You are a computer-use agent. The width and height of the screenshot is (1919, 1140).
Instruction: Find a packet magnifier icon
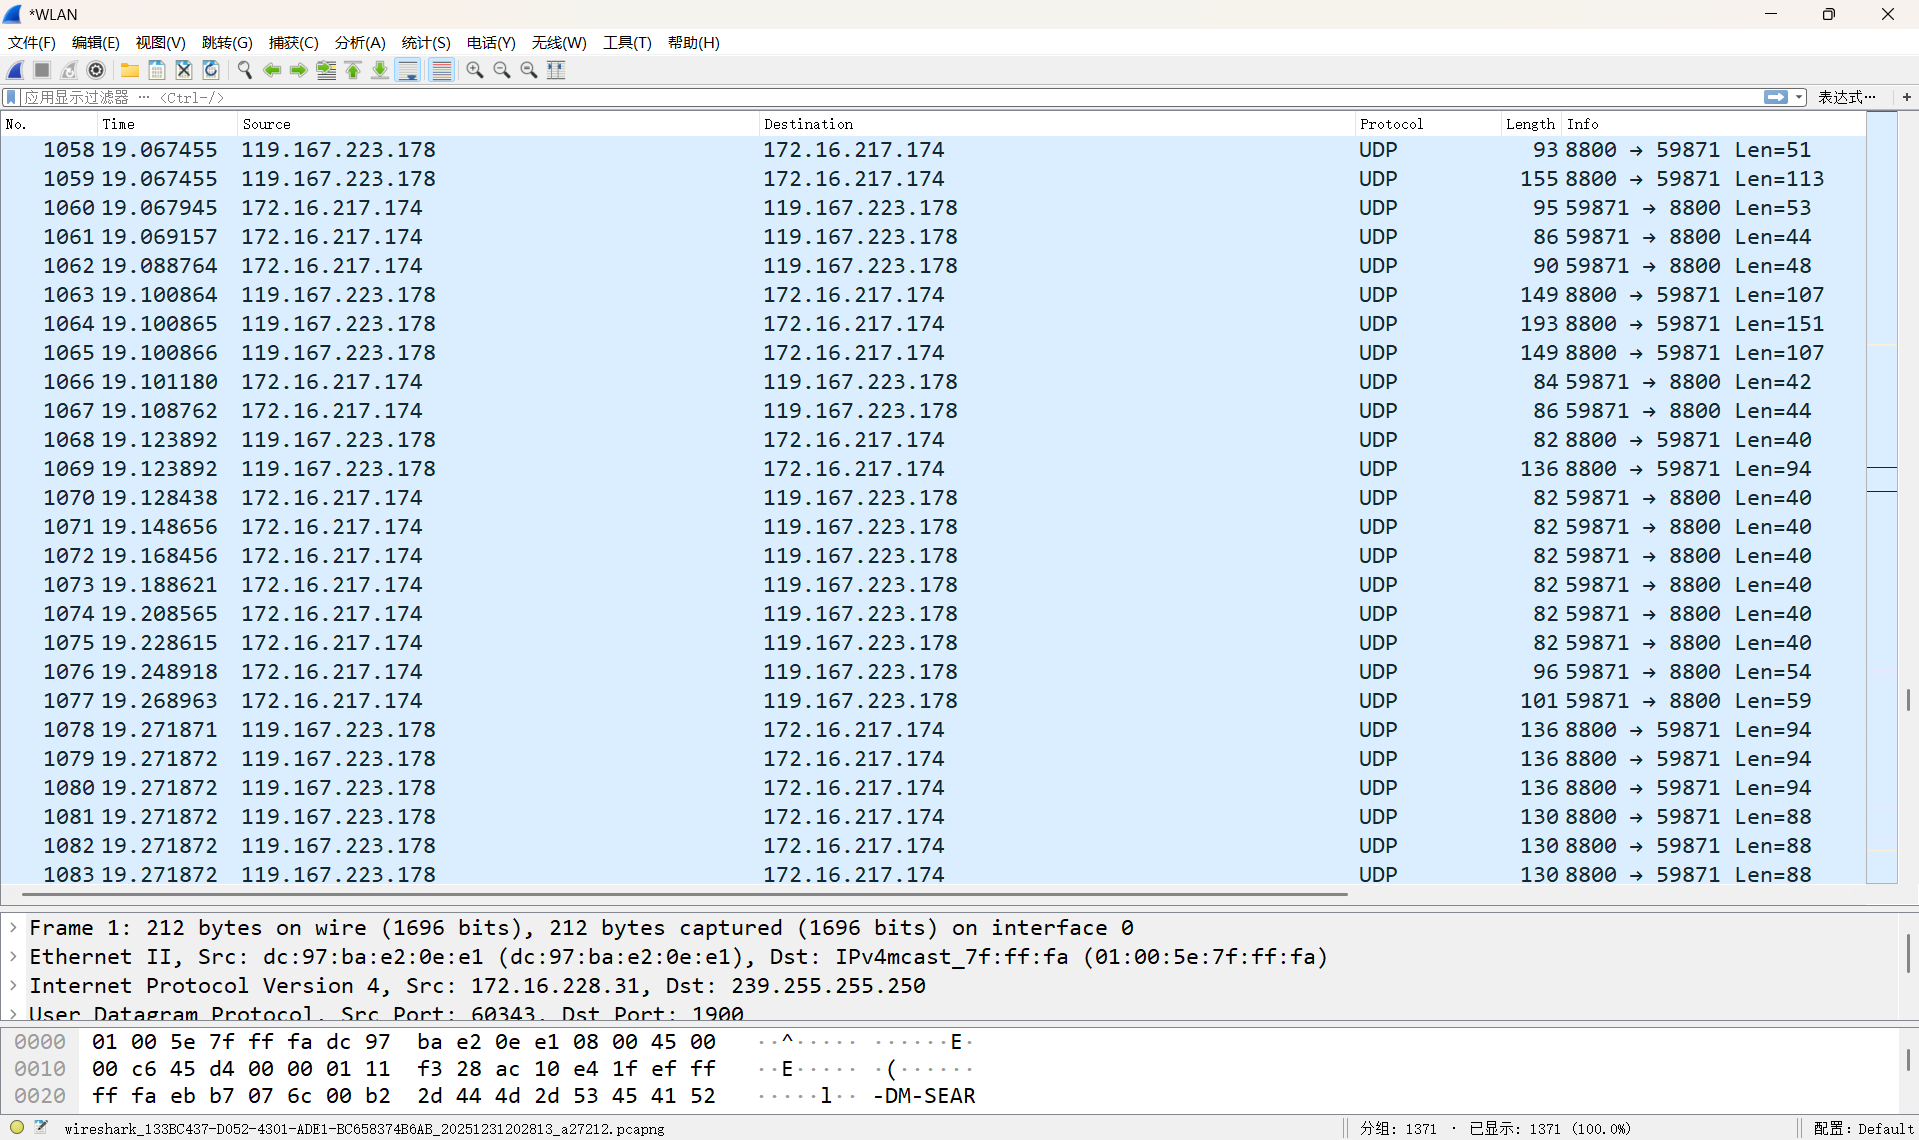pos(245,70)
